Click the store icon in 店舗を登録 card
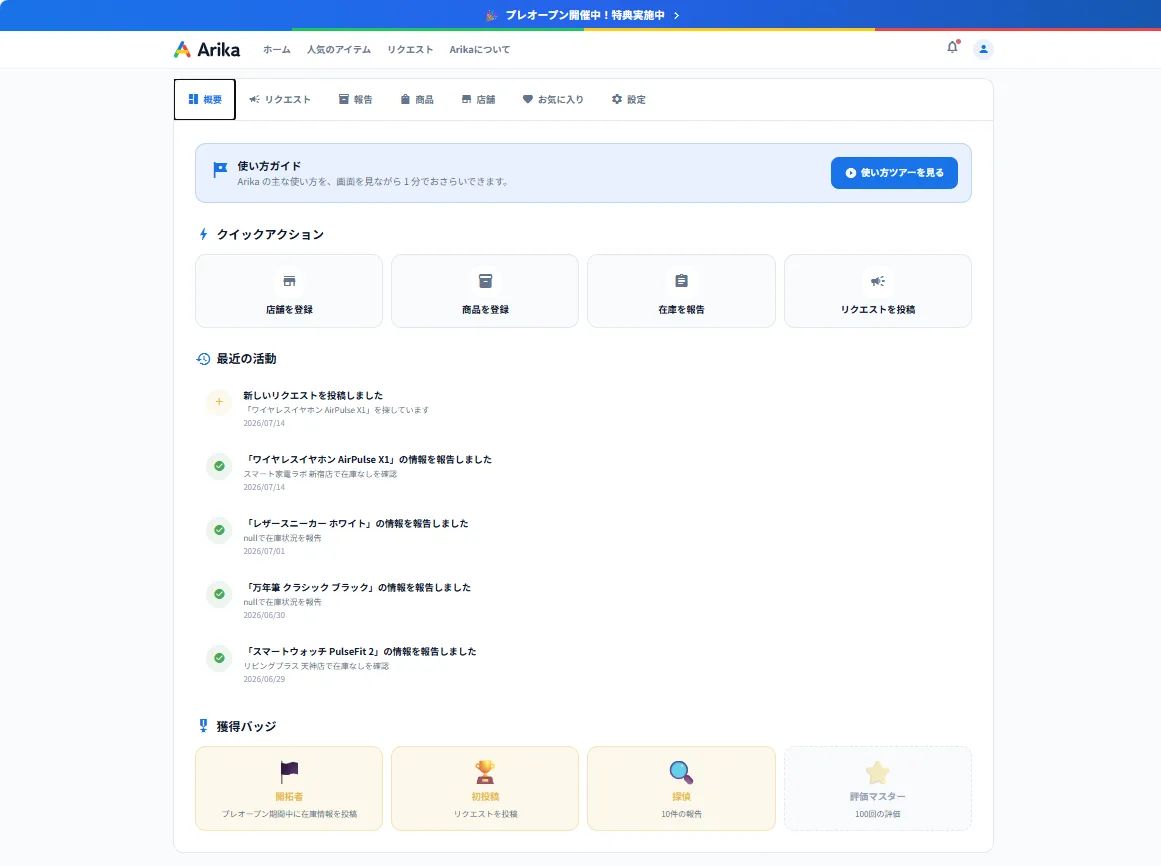 coord(290,281)
